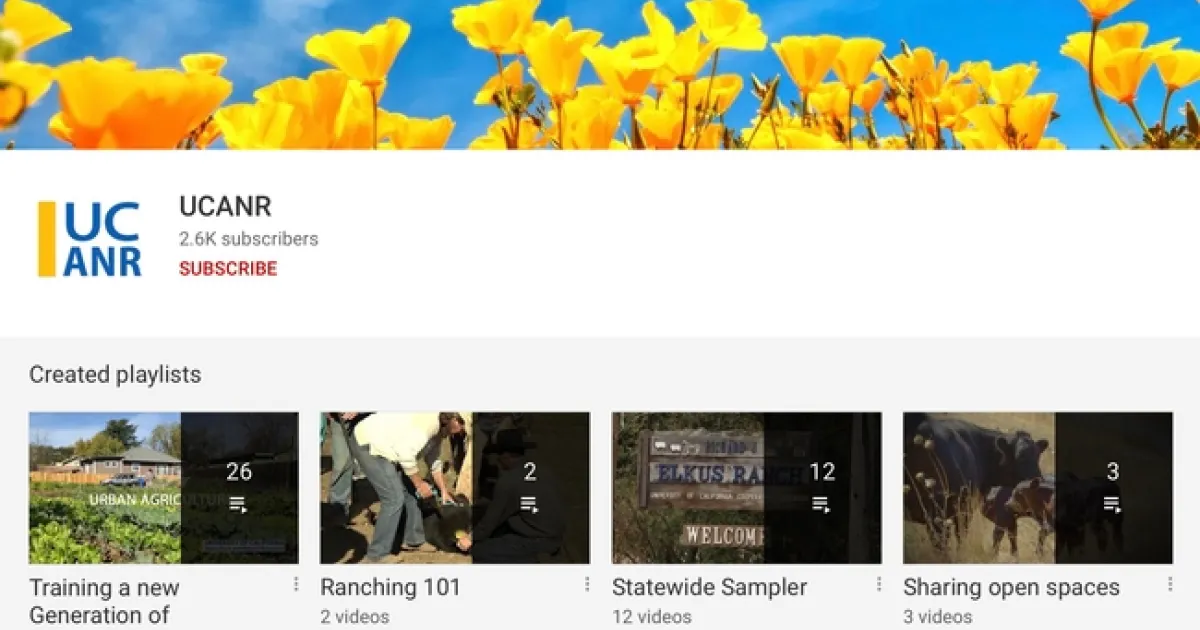Select the Statewide Sampler playlist title
The height and width of the screenshot is (630, 1200).
click(x=709, y=587)
